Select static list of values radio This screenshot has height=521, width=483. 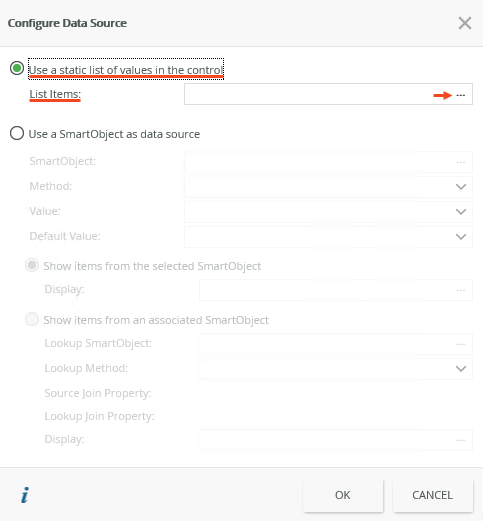tap(17, 68)
